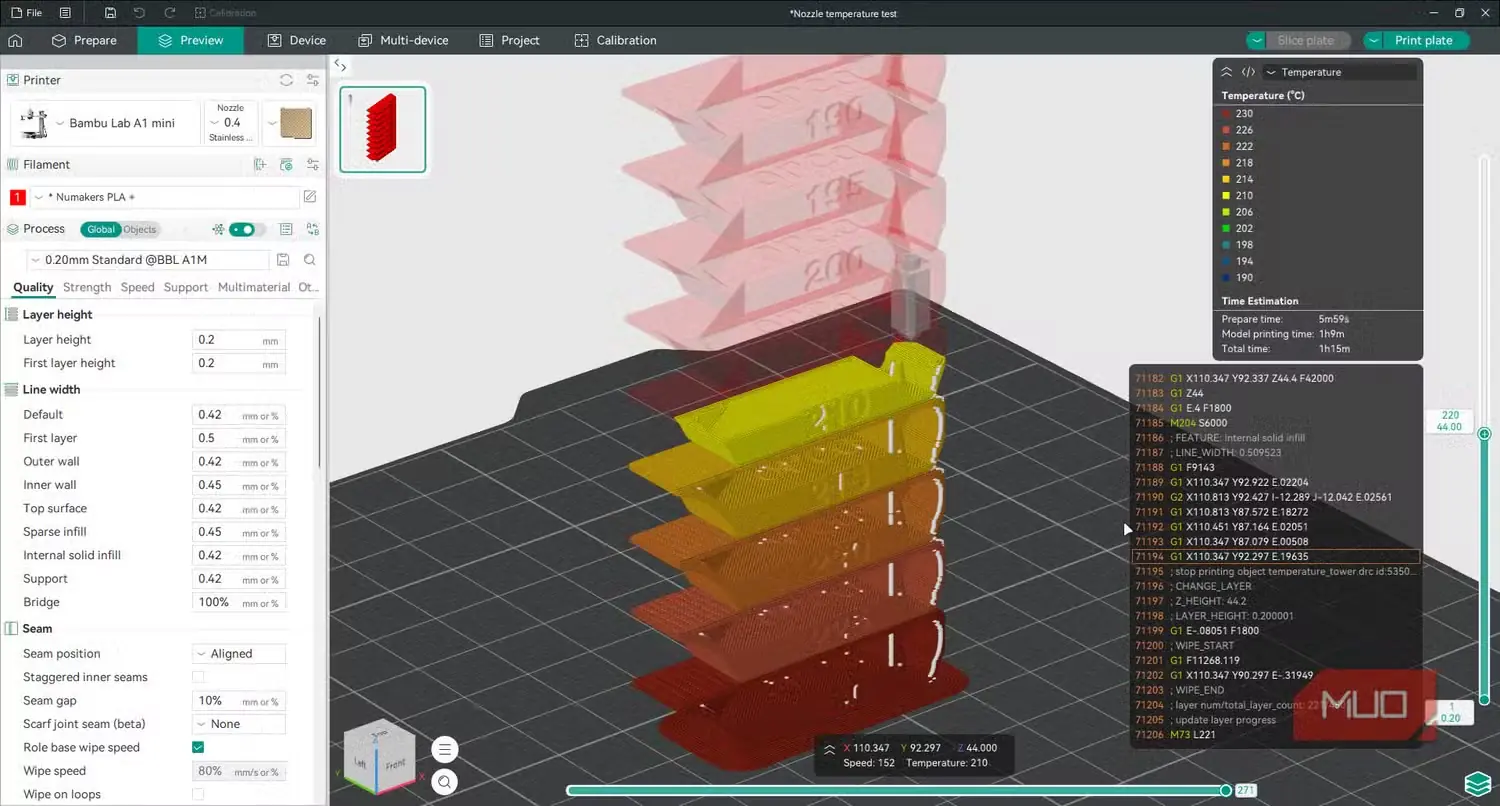Uncheck Role base wipe speed
Screen dimensions: 1500x806
(x=198, y=747)
